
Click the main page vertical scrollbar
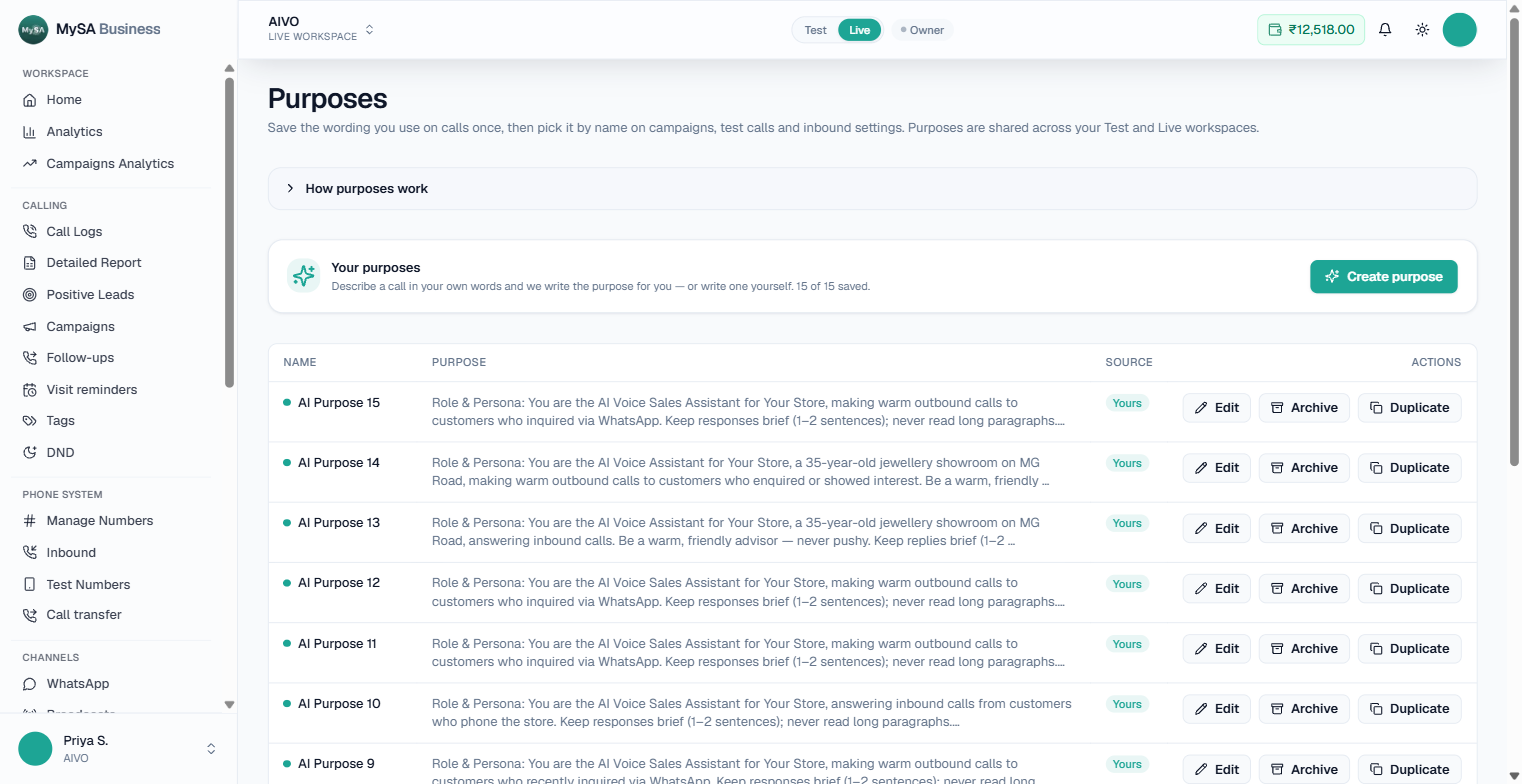pyautogui.click(x=1515, y=240)
